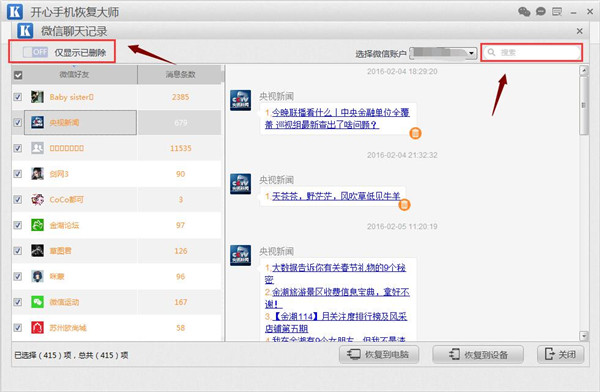The height and width of the screenshot is (392, 600).
Task: Click the avatar of the 126-message contact
Action: (x=37, y=251)
